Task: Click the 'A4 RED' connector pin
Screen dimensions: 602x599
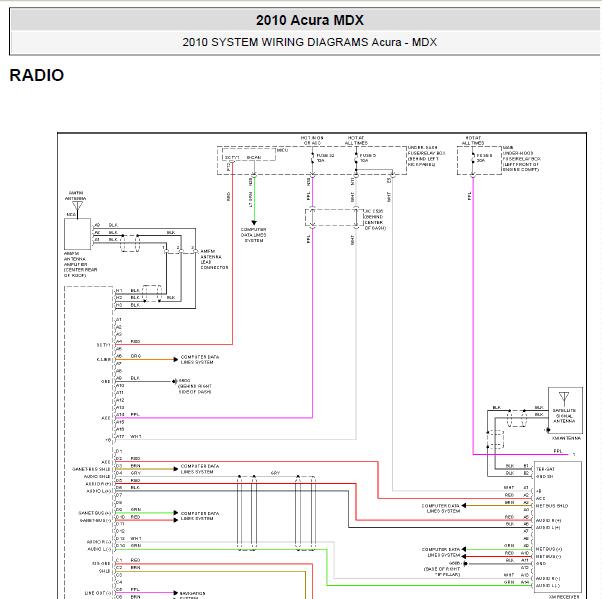Action: 128,341
